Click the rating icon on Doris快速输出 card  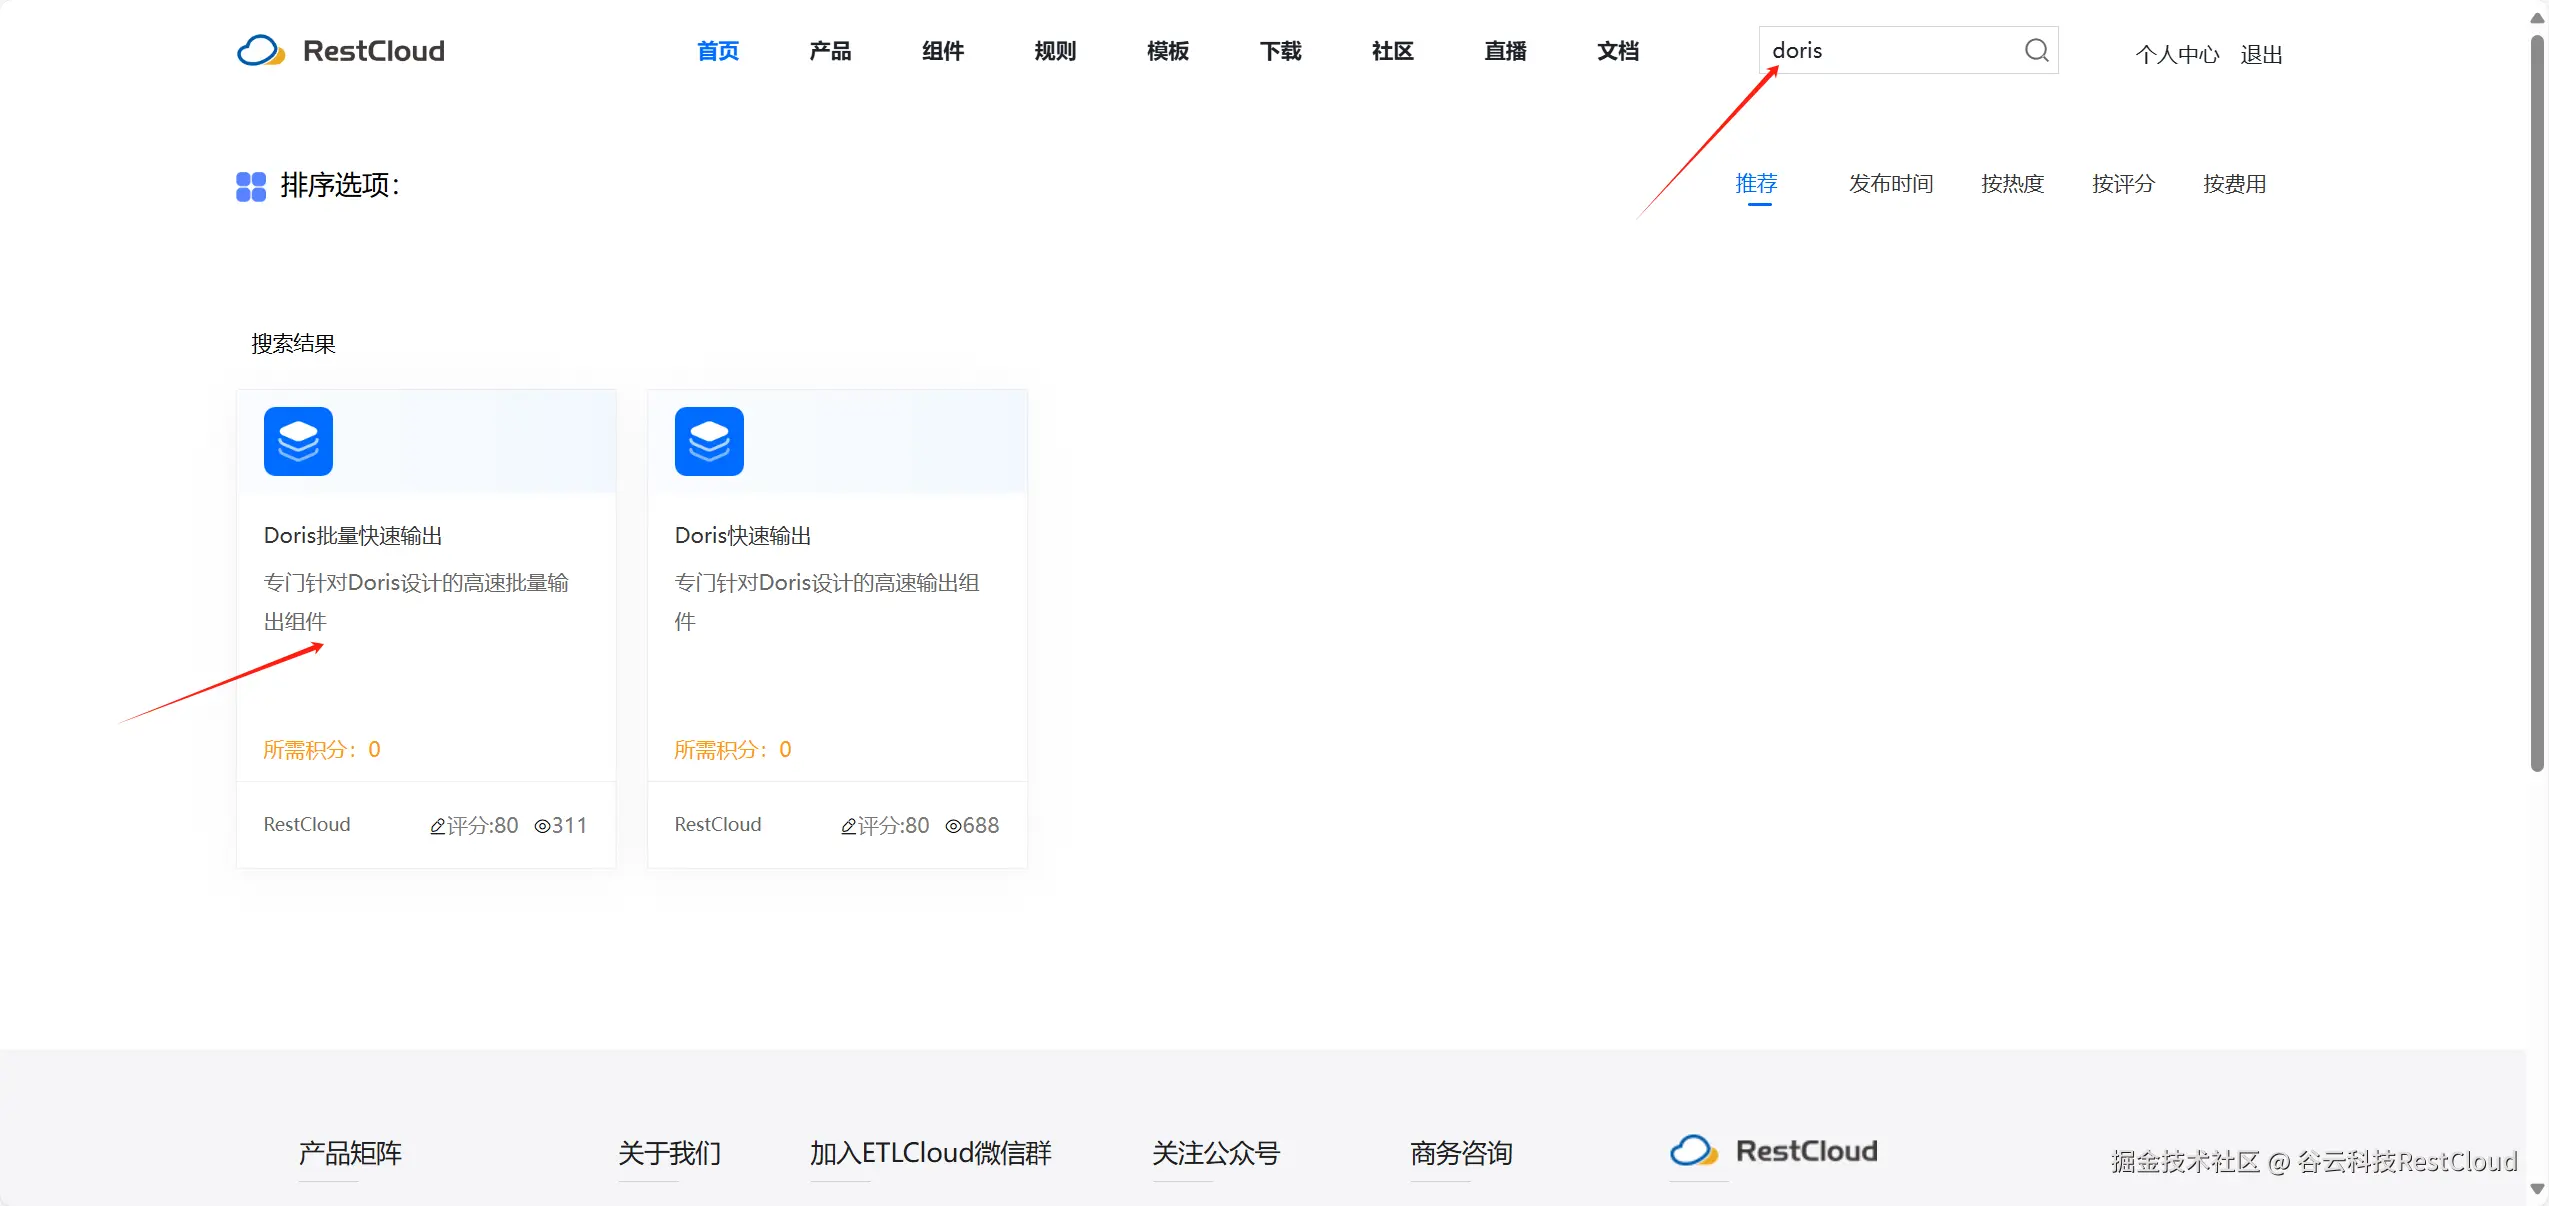point(849,826)
